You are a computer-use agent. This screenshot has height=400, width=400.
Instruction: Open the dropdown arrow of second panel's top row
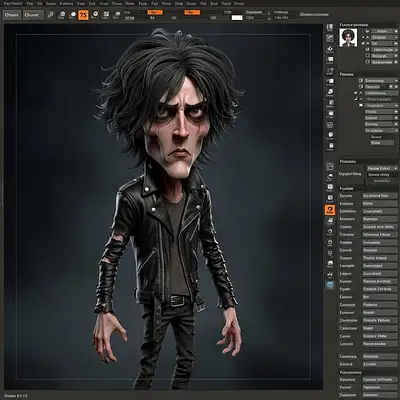(x=396, y=81)
